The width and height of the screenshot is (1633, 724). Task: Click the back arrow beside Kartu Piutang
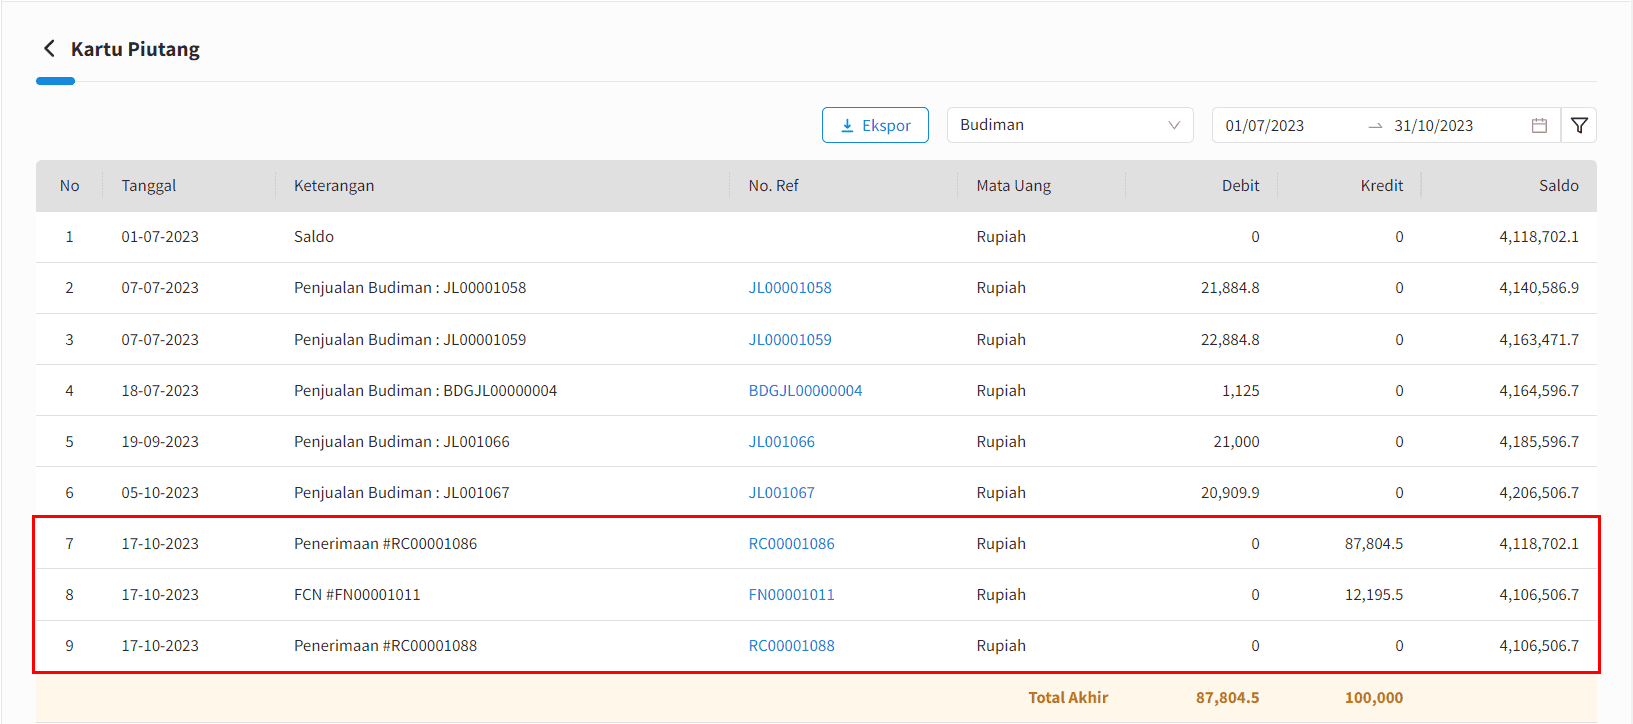click(49, 49)
